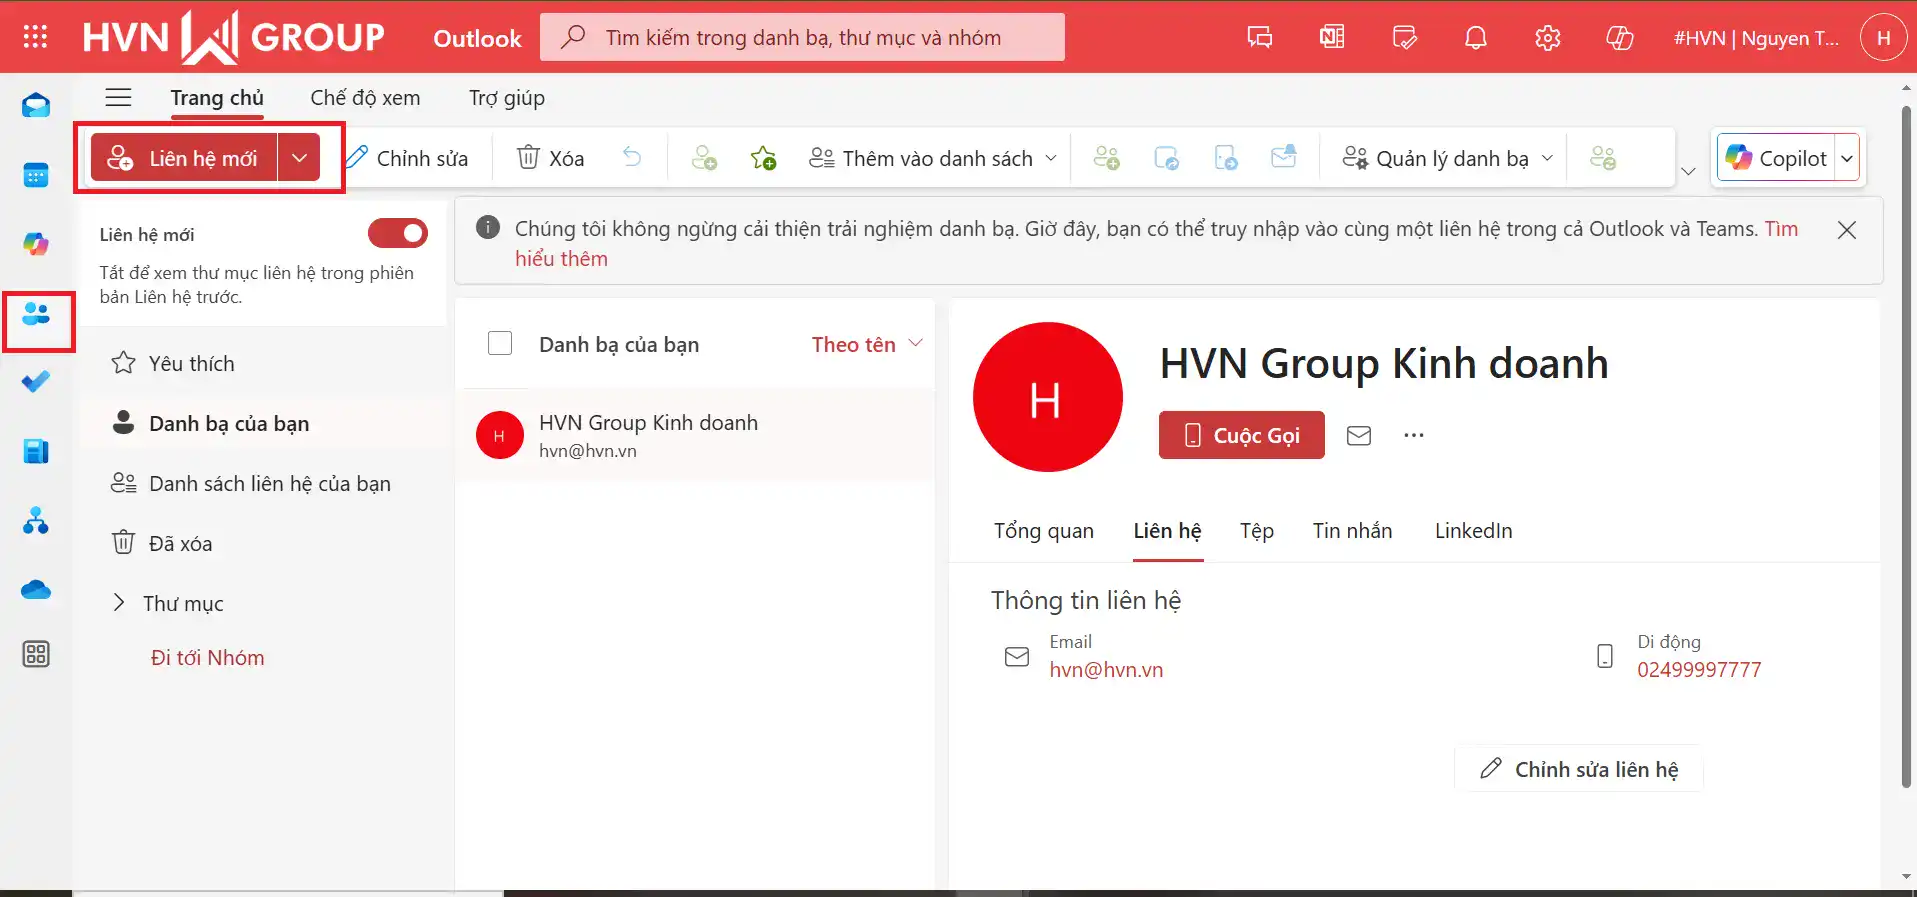
Task: Open account avatar H in header
Action: [1884, 38]
